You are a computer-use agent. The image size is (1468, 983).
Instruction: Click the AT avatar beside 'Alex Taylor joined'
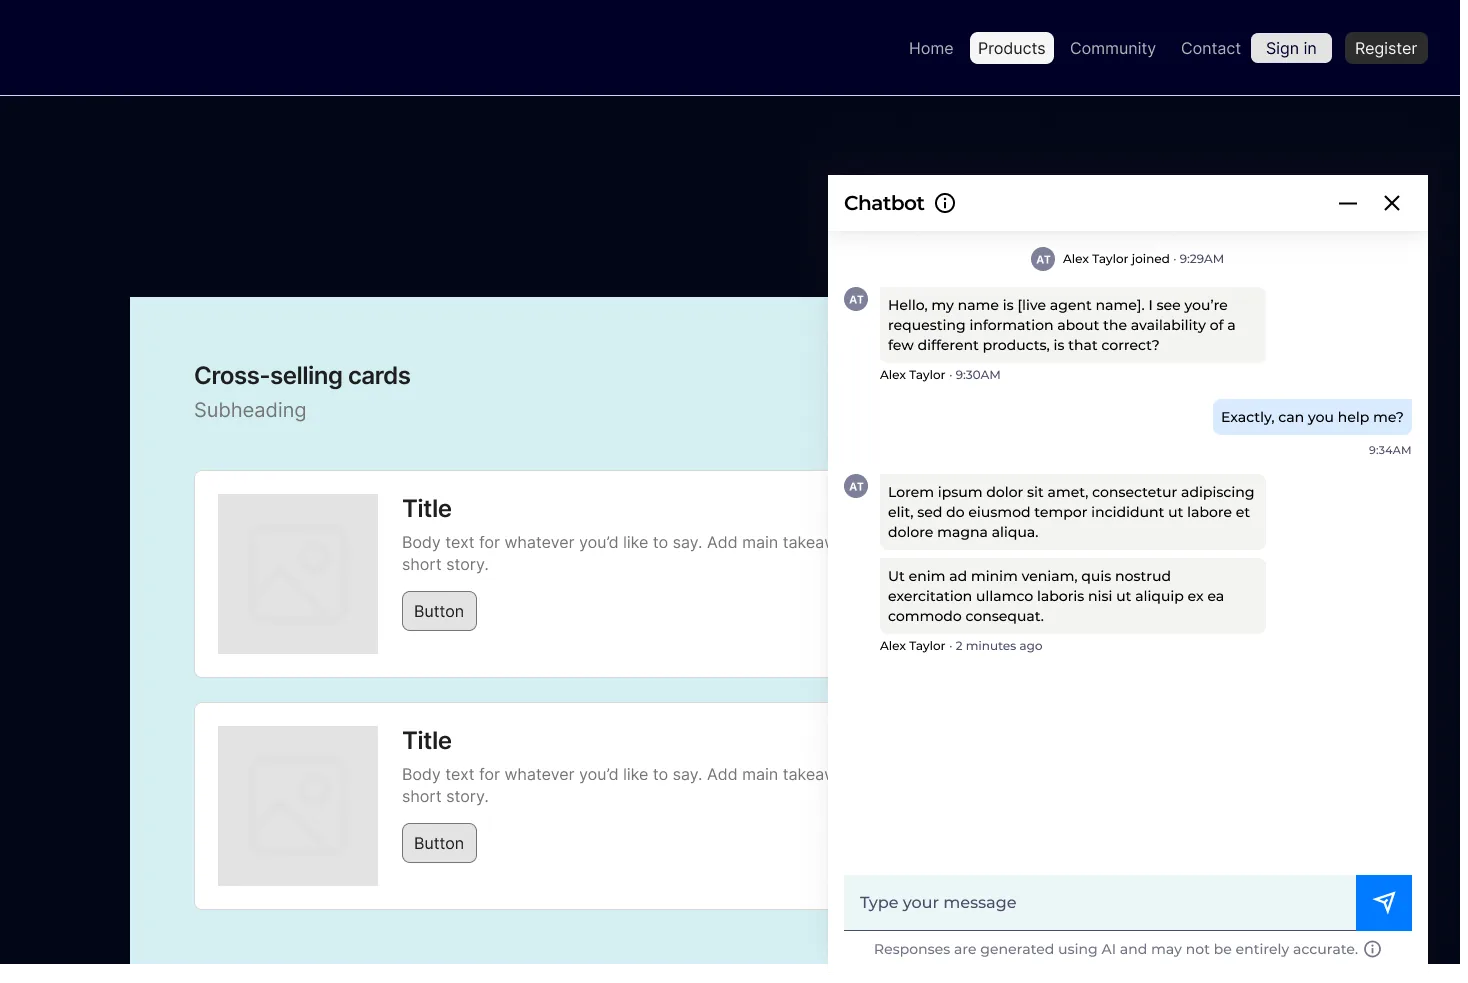1043,259
